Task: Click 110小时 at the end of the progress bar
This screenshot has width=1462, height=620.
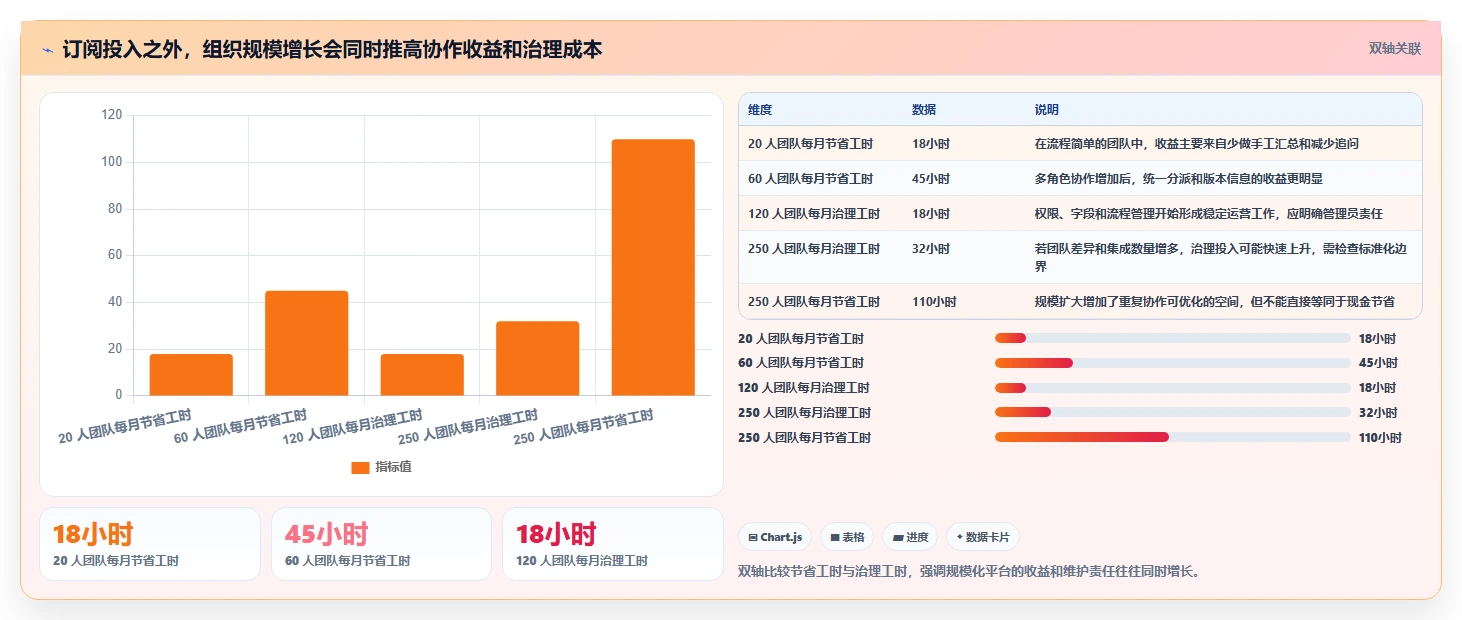Action: coord(1380,438)
